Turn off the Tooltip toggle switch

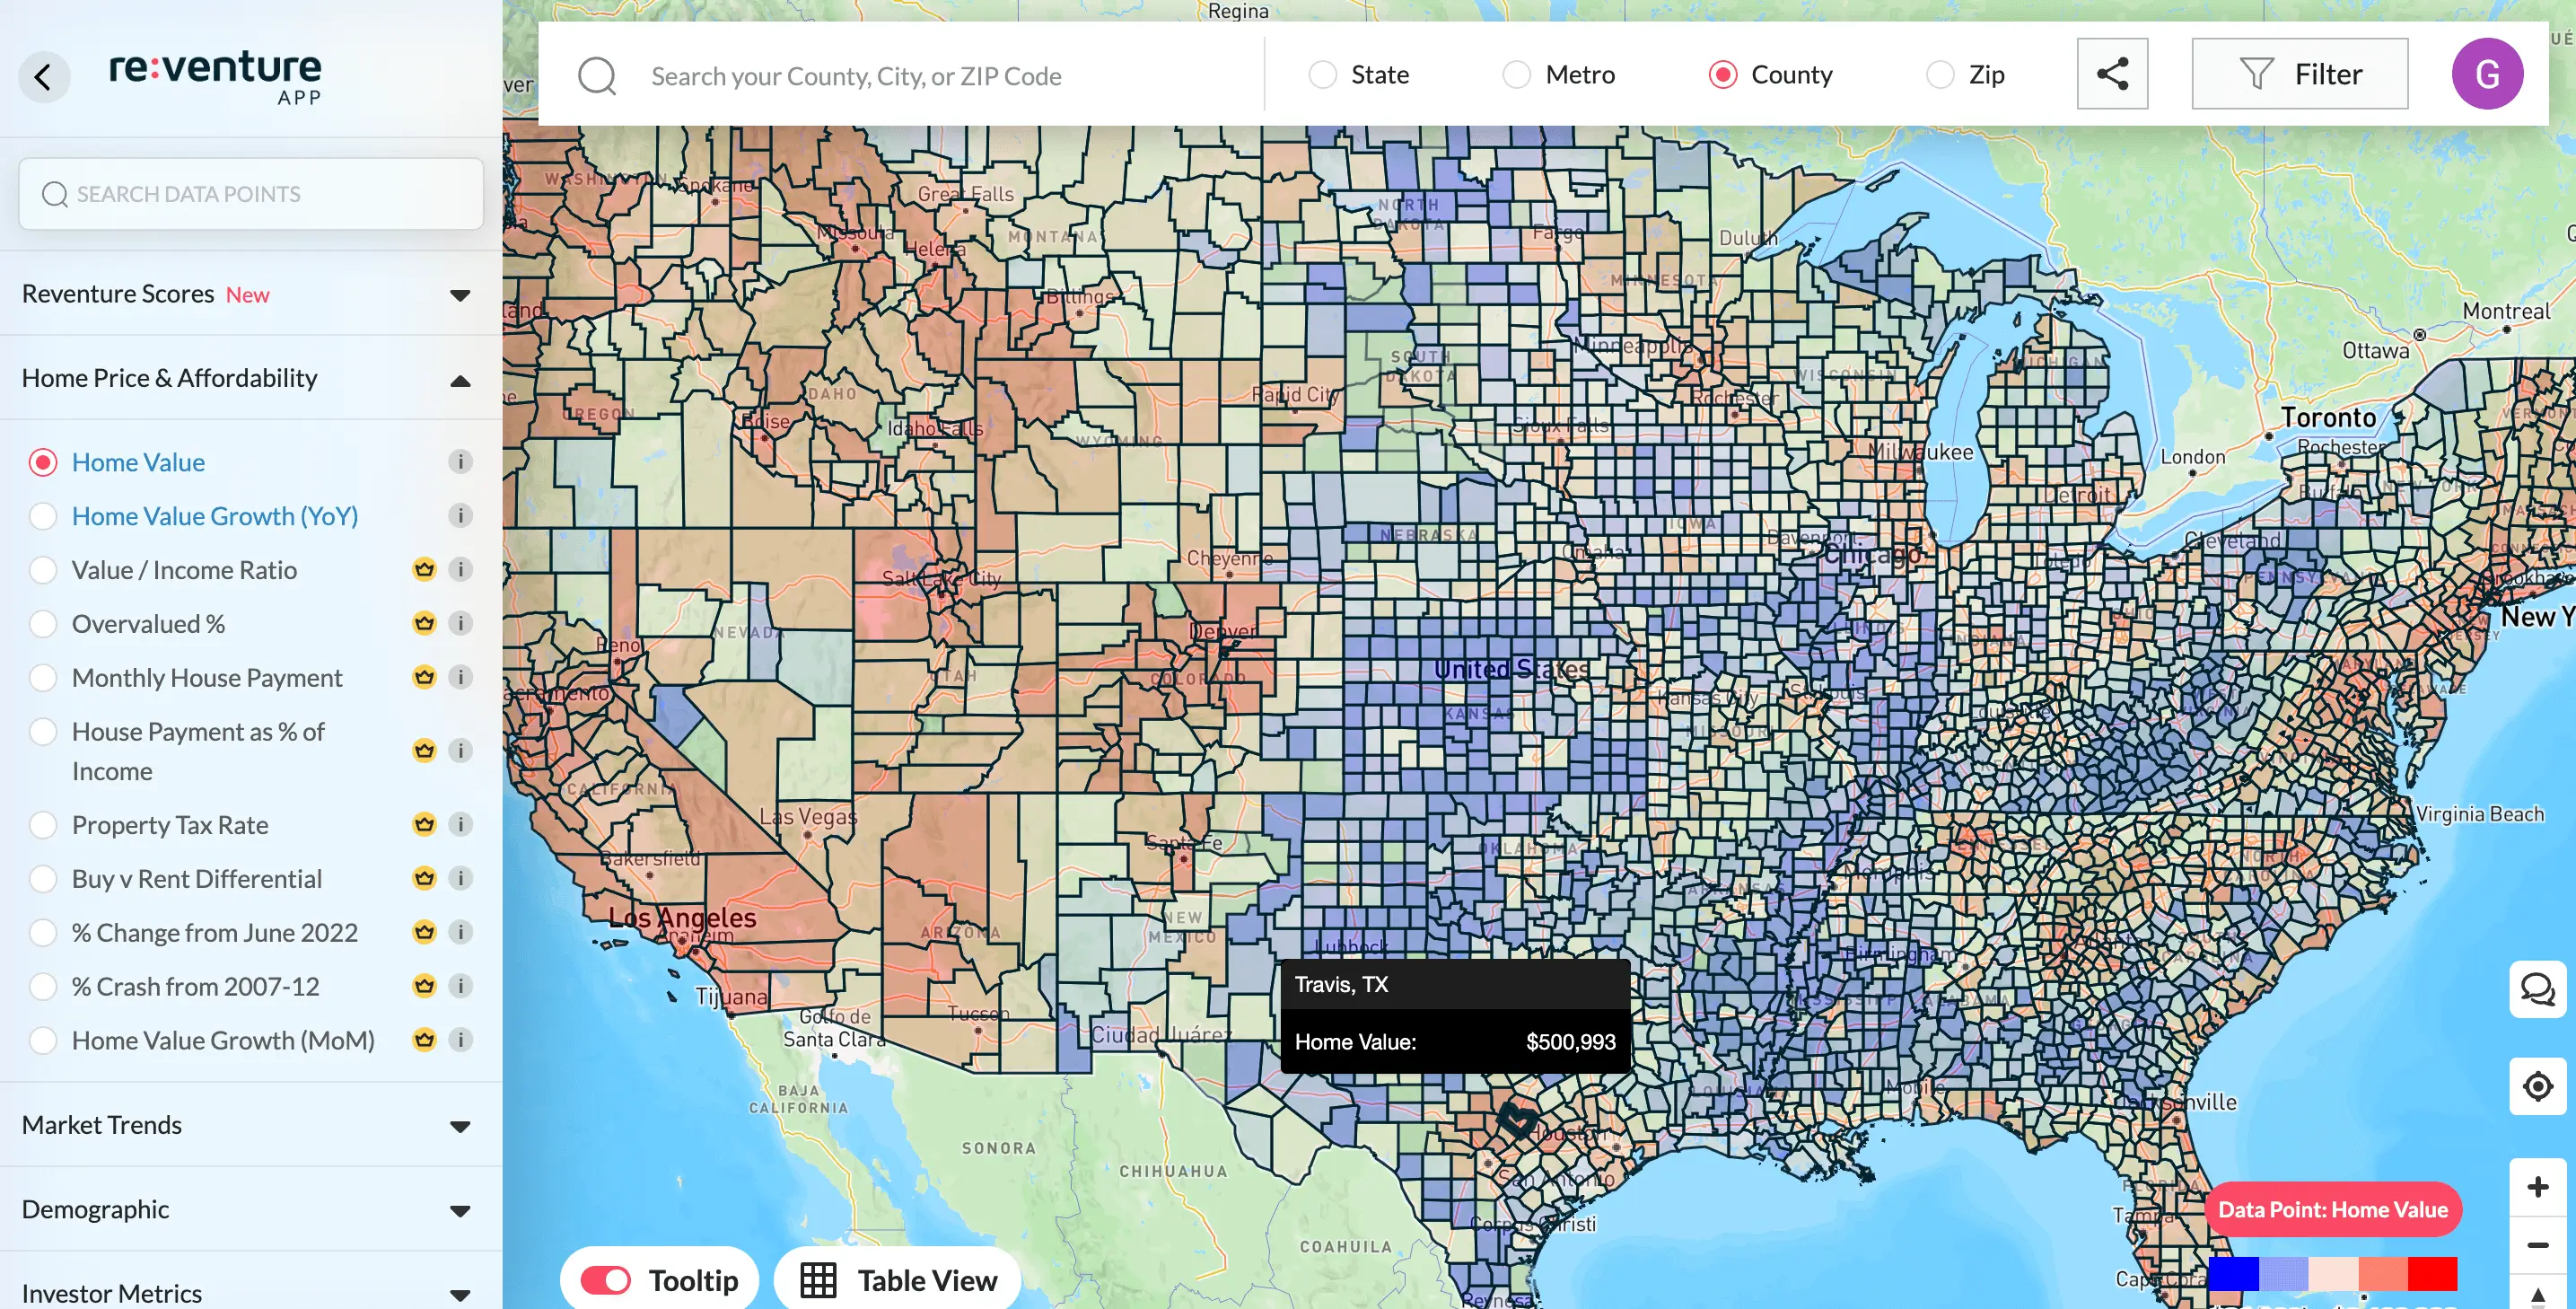pyautogui.click(x=605, y=1280)
